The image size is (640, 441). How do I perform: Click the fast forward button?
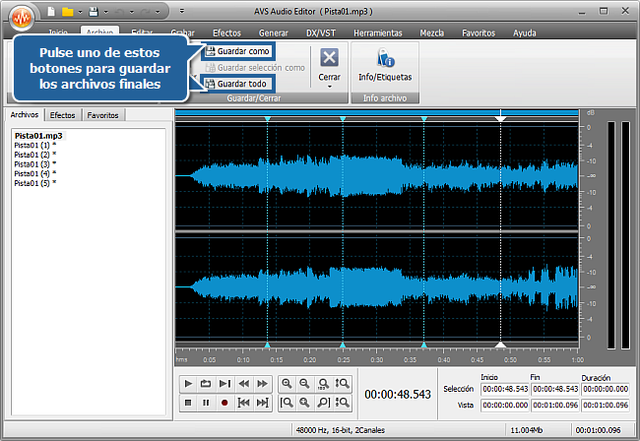tap(262, 383)
